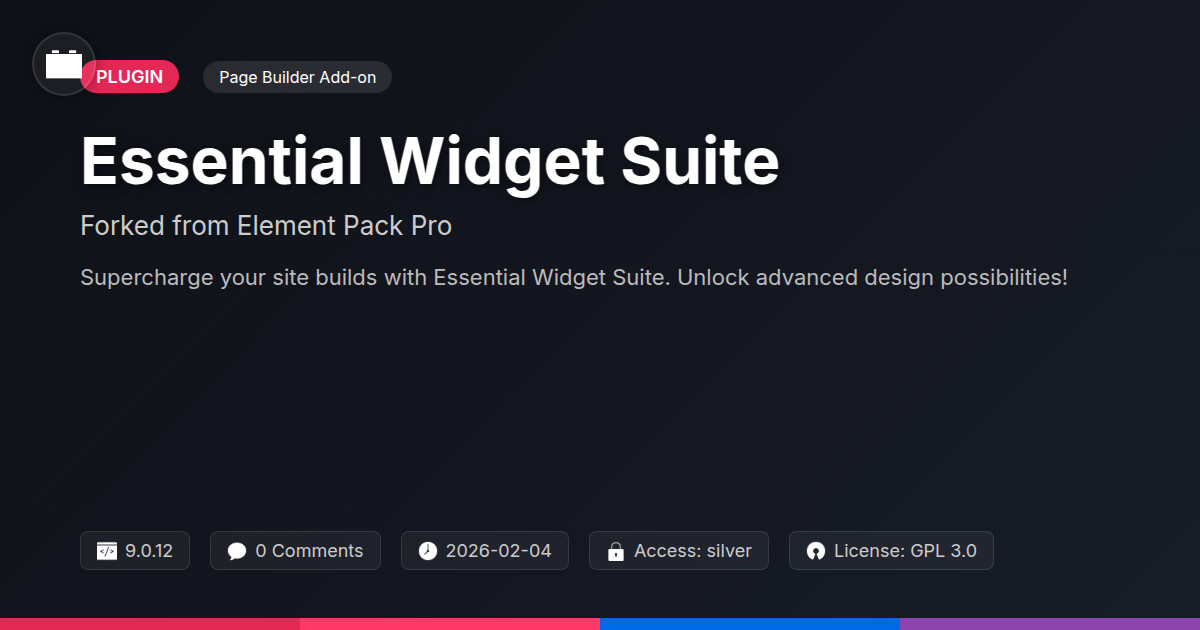Viewport: 1200px width, 630px height.
Task: Select the 9.0.12 version badge
Action: click(x=135, y=551)
